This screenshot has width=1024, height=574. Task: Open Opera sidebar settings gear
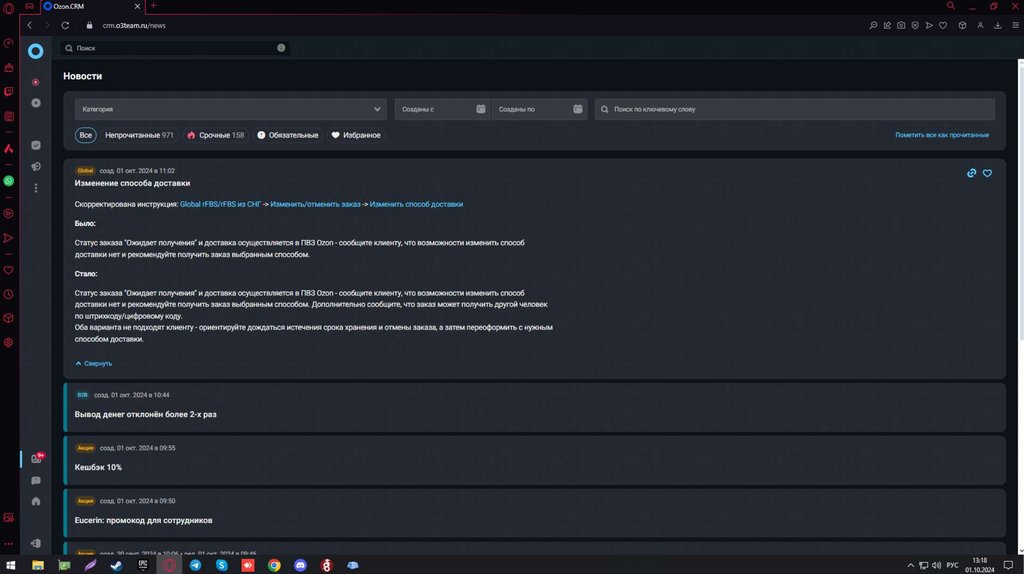pos(8,342)
